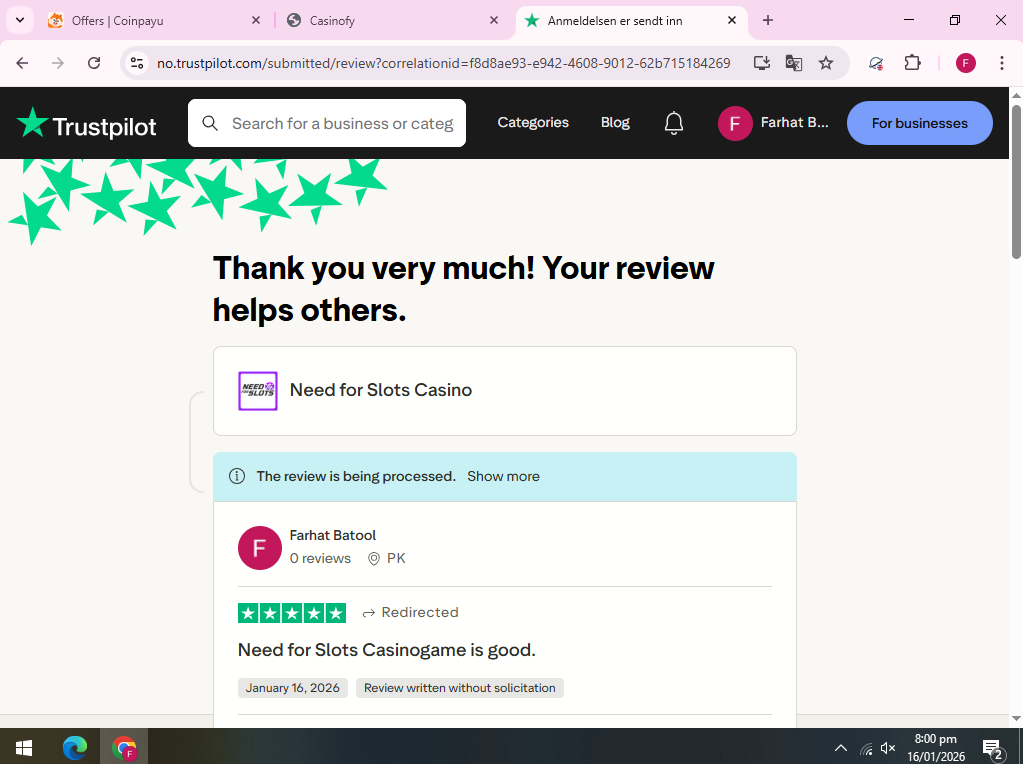Click the info icon in processing notice
The width and height of the screenshot is (1023, 764).
click(x=237, y=476)
